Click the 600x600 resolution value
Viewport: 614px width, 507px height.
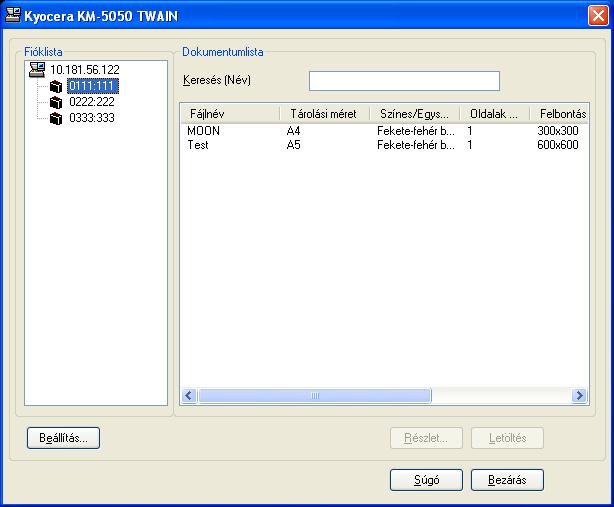(558, 145)
